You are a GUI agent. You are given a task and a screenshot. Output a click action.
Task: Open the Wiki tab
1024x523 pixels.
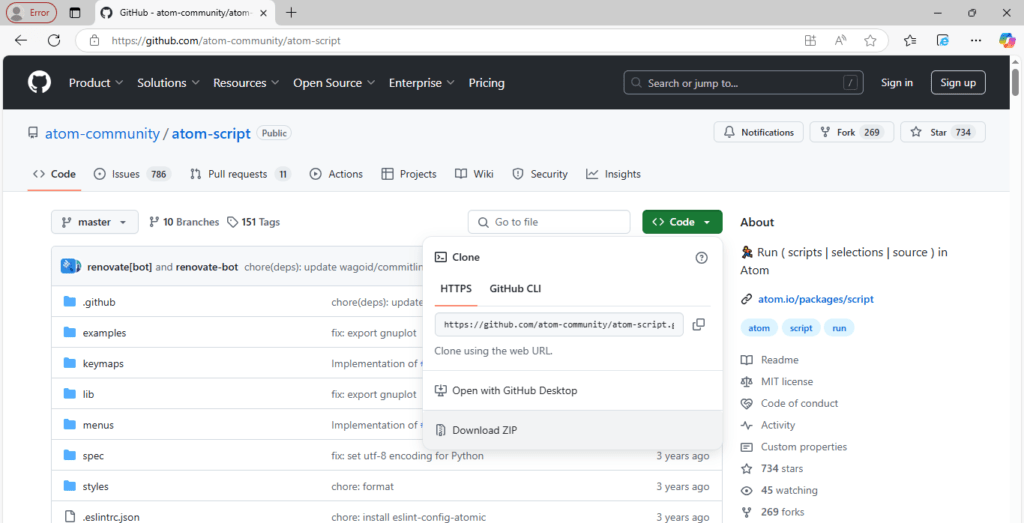[475, 174]
